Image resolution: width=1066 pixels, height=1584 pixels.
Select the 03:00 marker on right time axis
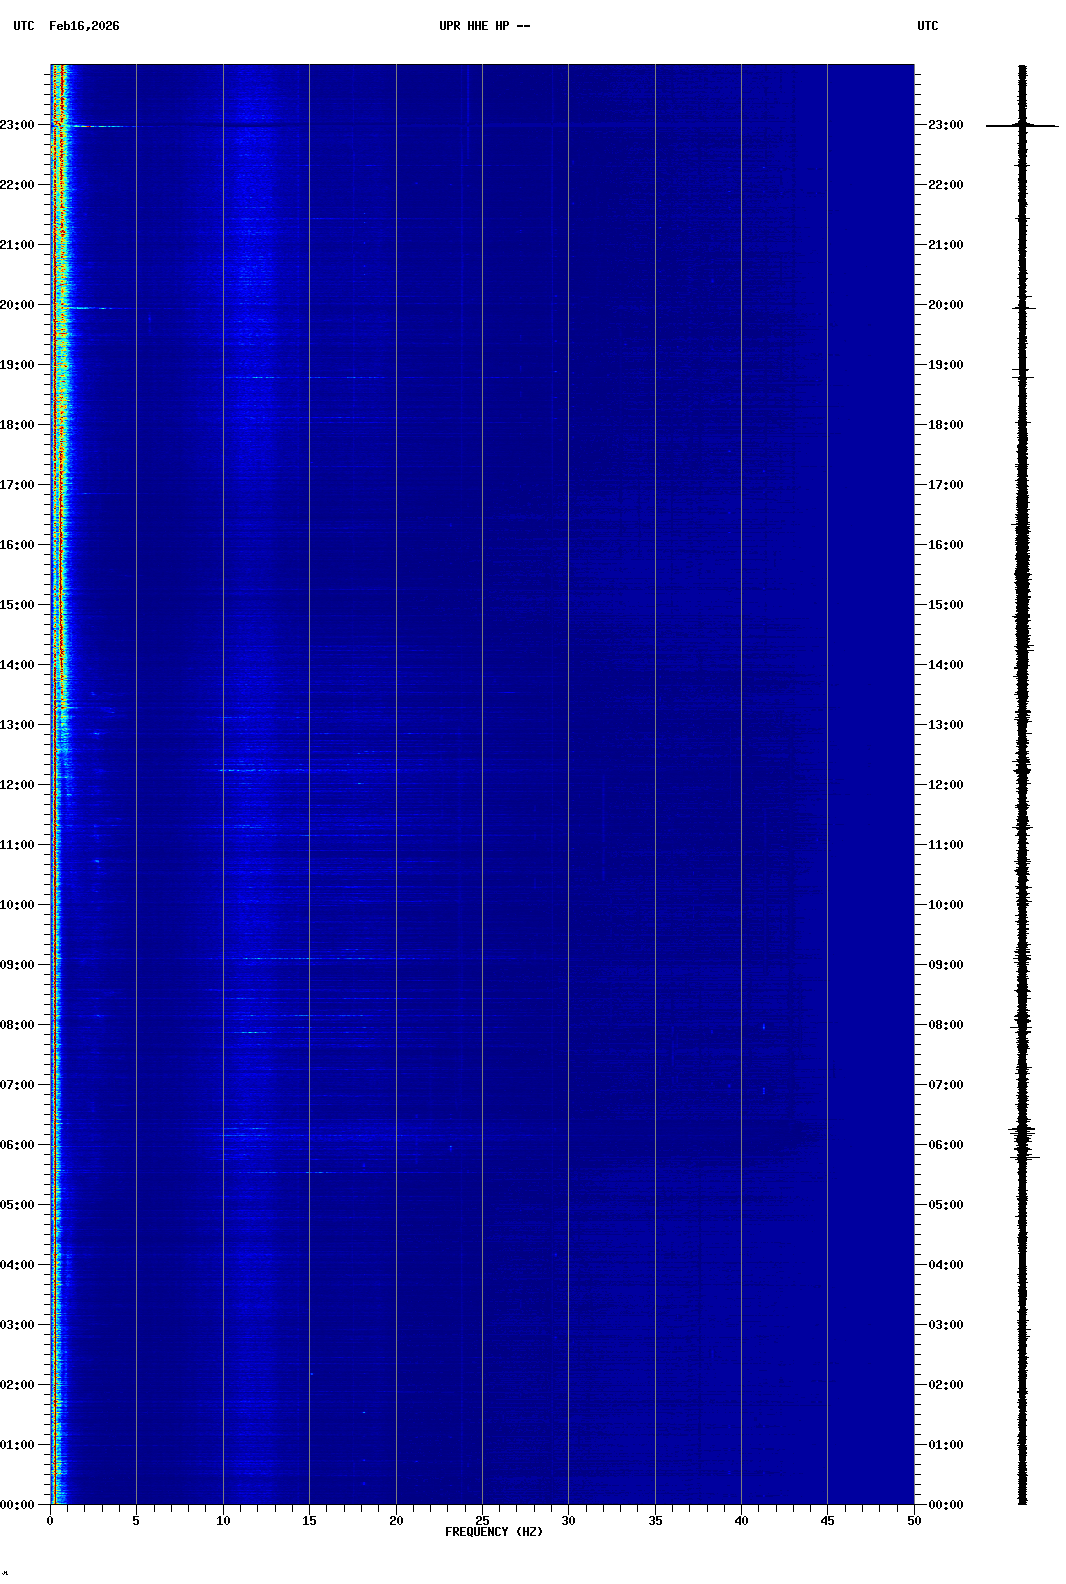(945, 1325)
